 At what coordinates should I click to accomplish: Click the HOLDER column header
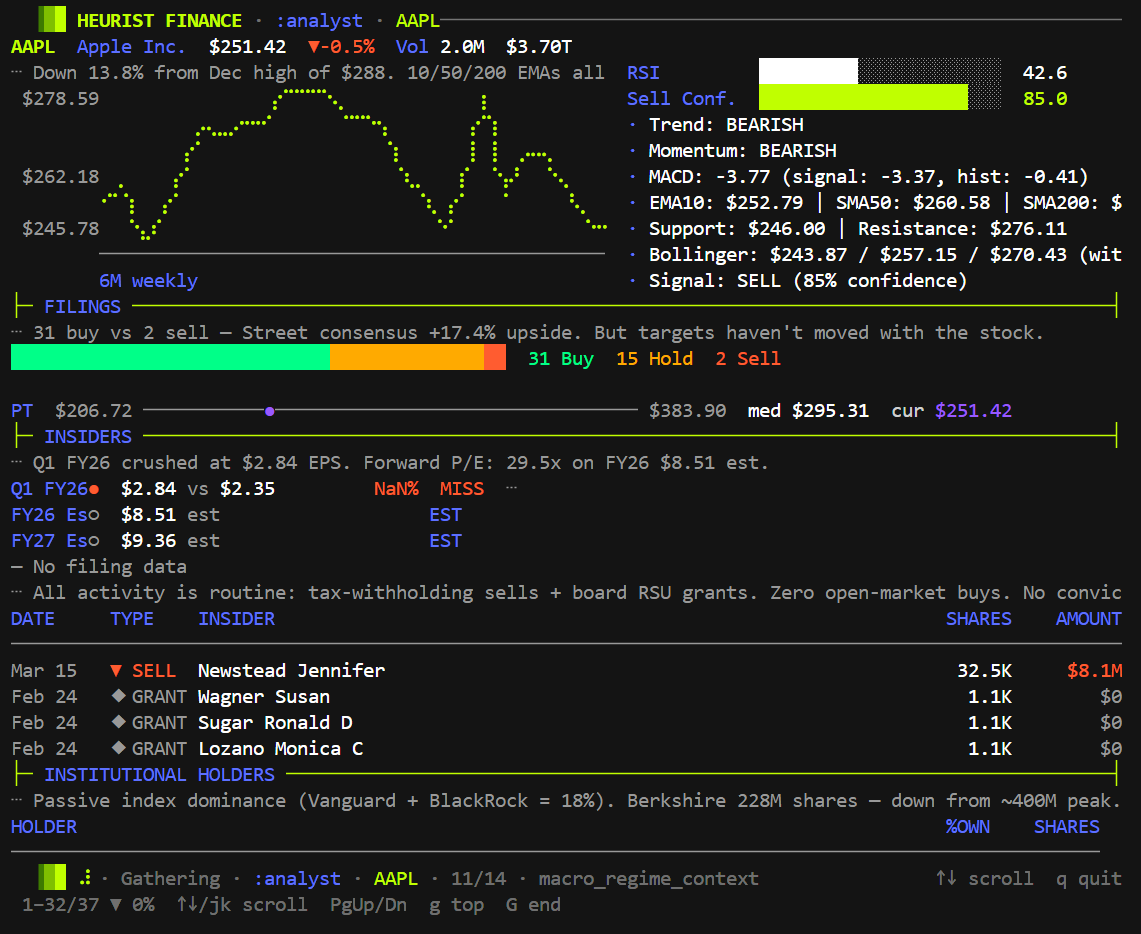coord(44,827)
